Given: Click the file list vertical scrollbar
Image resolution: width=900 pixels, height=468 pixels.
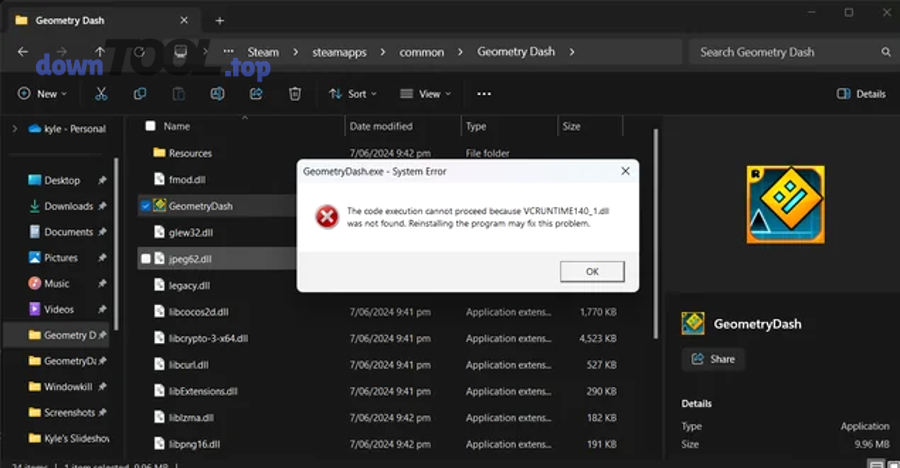Looking at the screenshot, I should tap(656, 234).
